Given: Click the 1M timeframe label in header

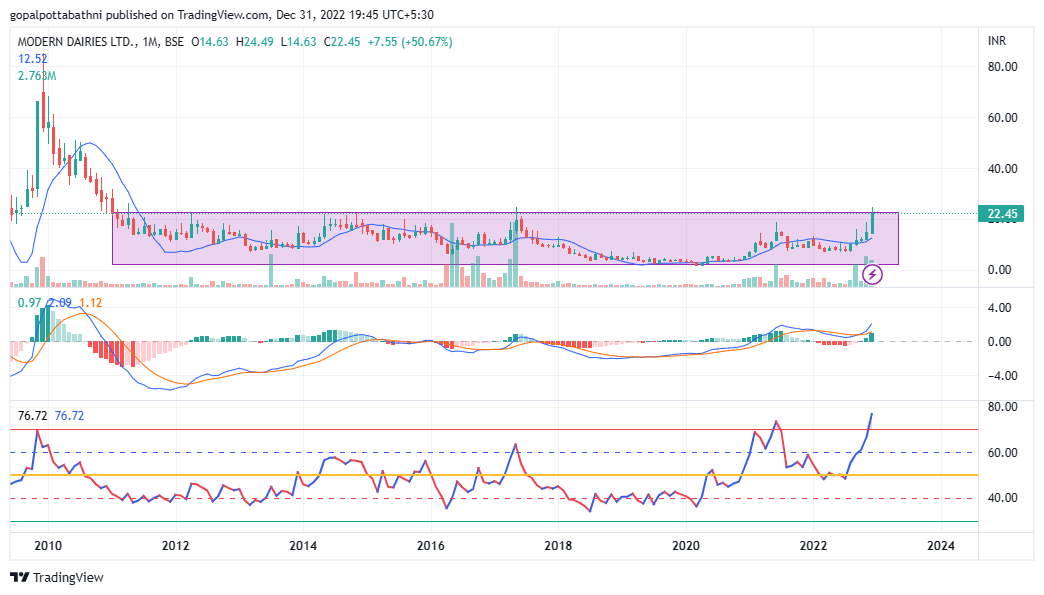Looking at the screenshot, I should 150,42.
